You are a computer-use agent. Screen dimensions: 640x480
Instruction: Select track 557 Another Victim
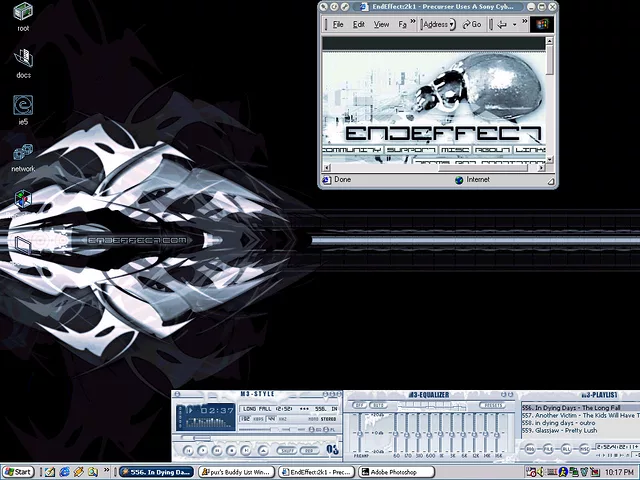(580, 415)
